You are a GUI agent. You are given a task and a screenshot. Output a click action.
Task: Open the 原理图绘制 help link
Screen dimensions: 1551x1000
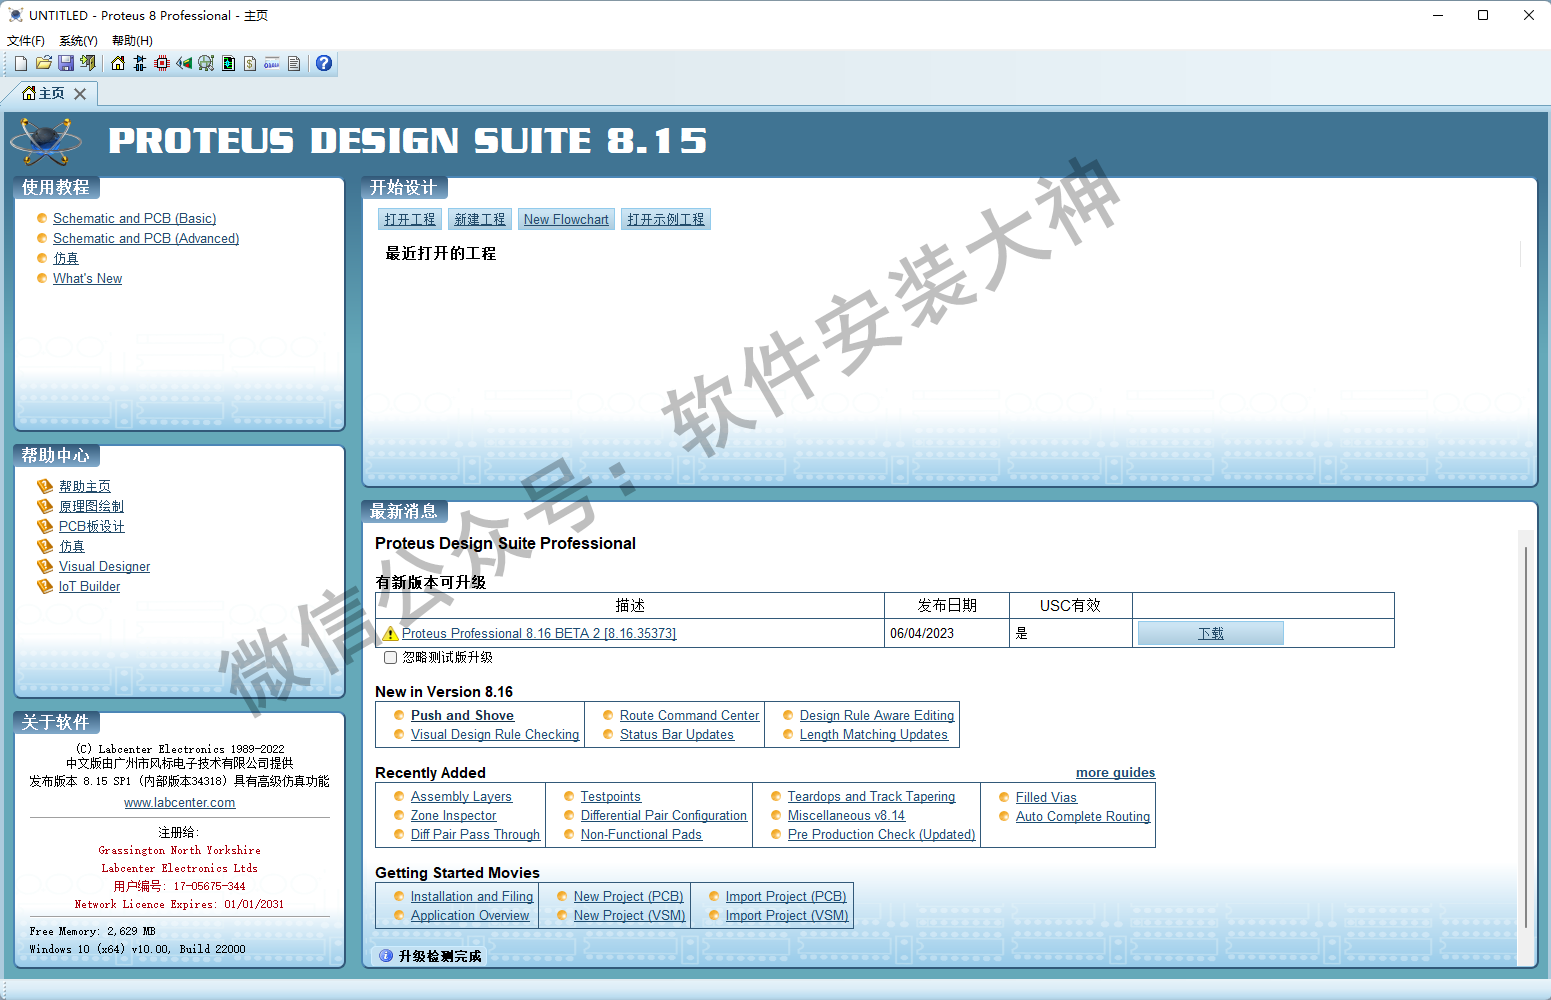coord(91,506)
